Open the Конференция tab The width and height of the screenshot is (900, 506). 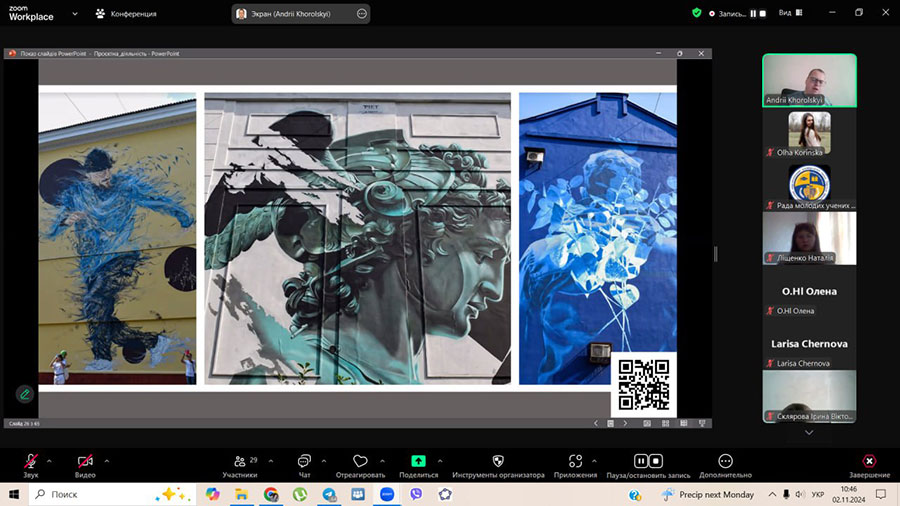pos(126,14)
